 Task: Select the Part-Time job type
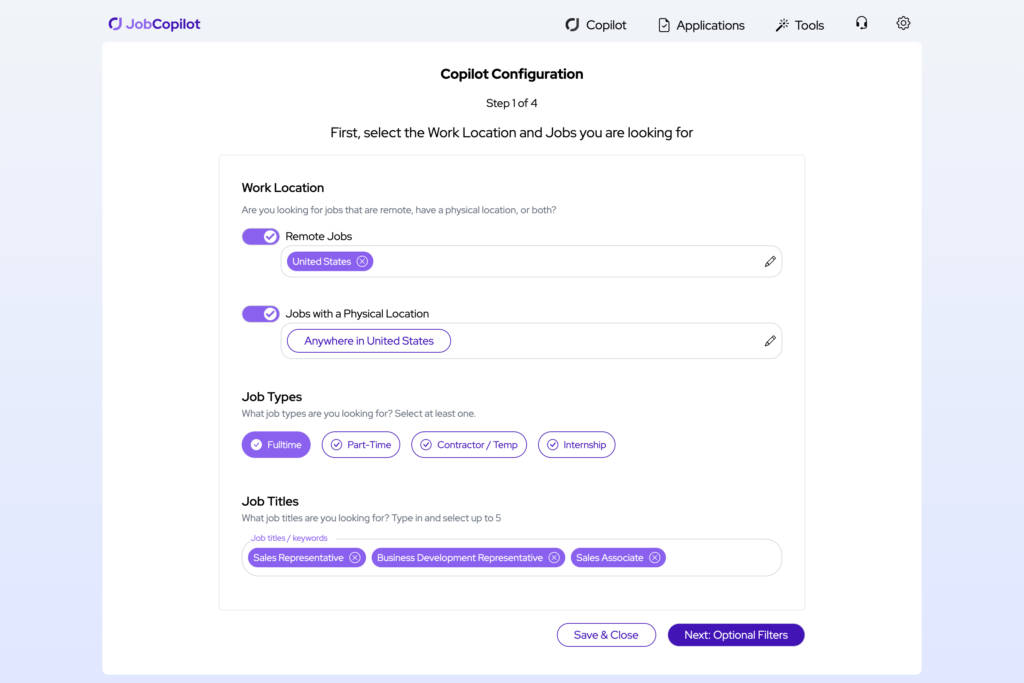click(x=361, y=445)
